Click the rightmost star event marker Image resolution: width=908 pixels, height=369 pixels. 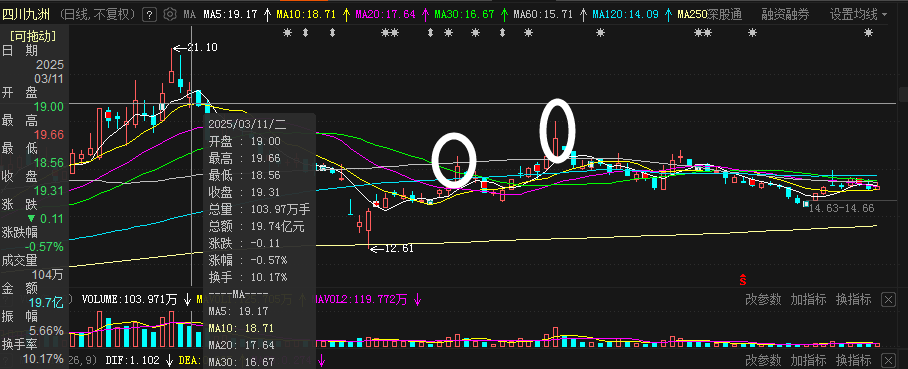click(x=868, y=33)
